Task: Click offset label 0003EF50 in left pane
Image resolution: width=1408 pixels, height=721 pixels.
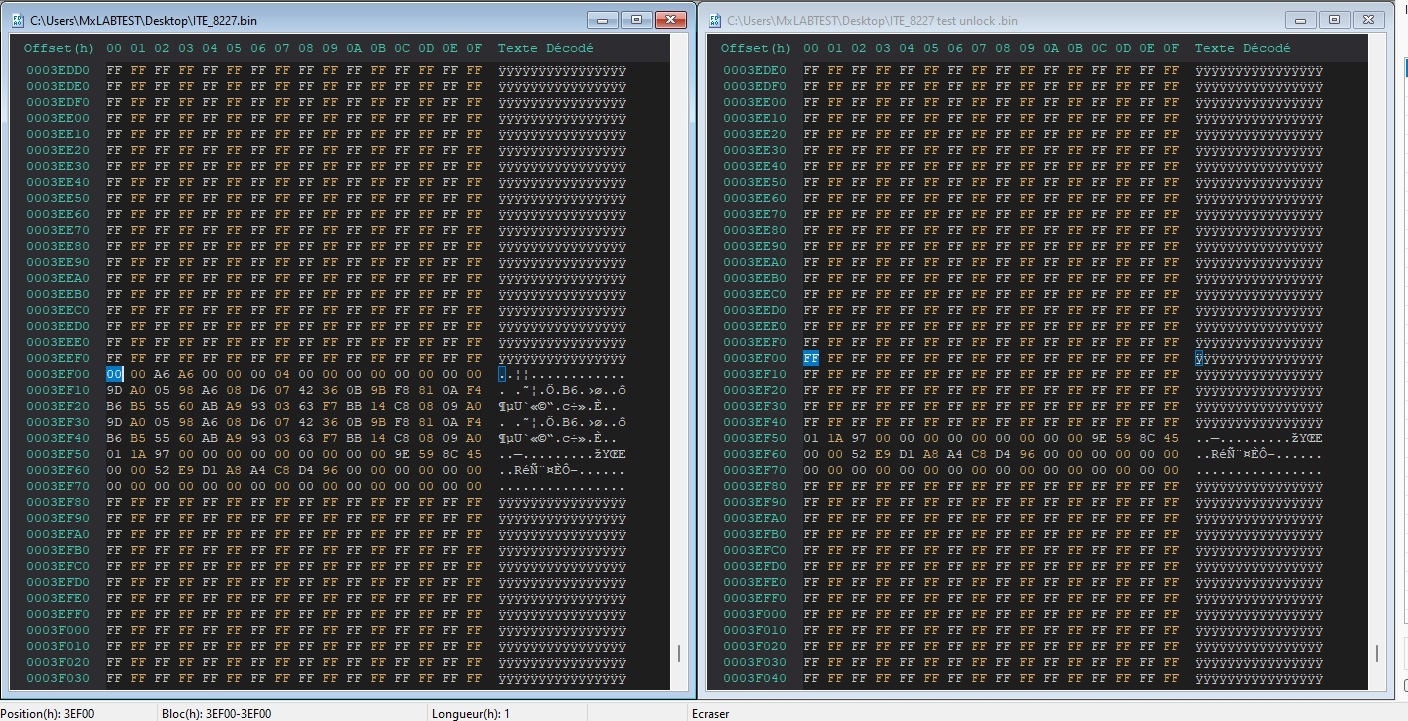Action: point(58,454)
